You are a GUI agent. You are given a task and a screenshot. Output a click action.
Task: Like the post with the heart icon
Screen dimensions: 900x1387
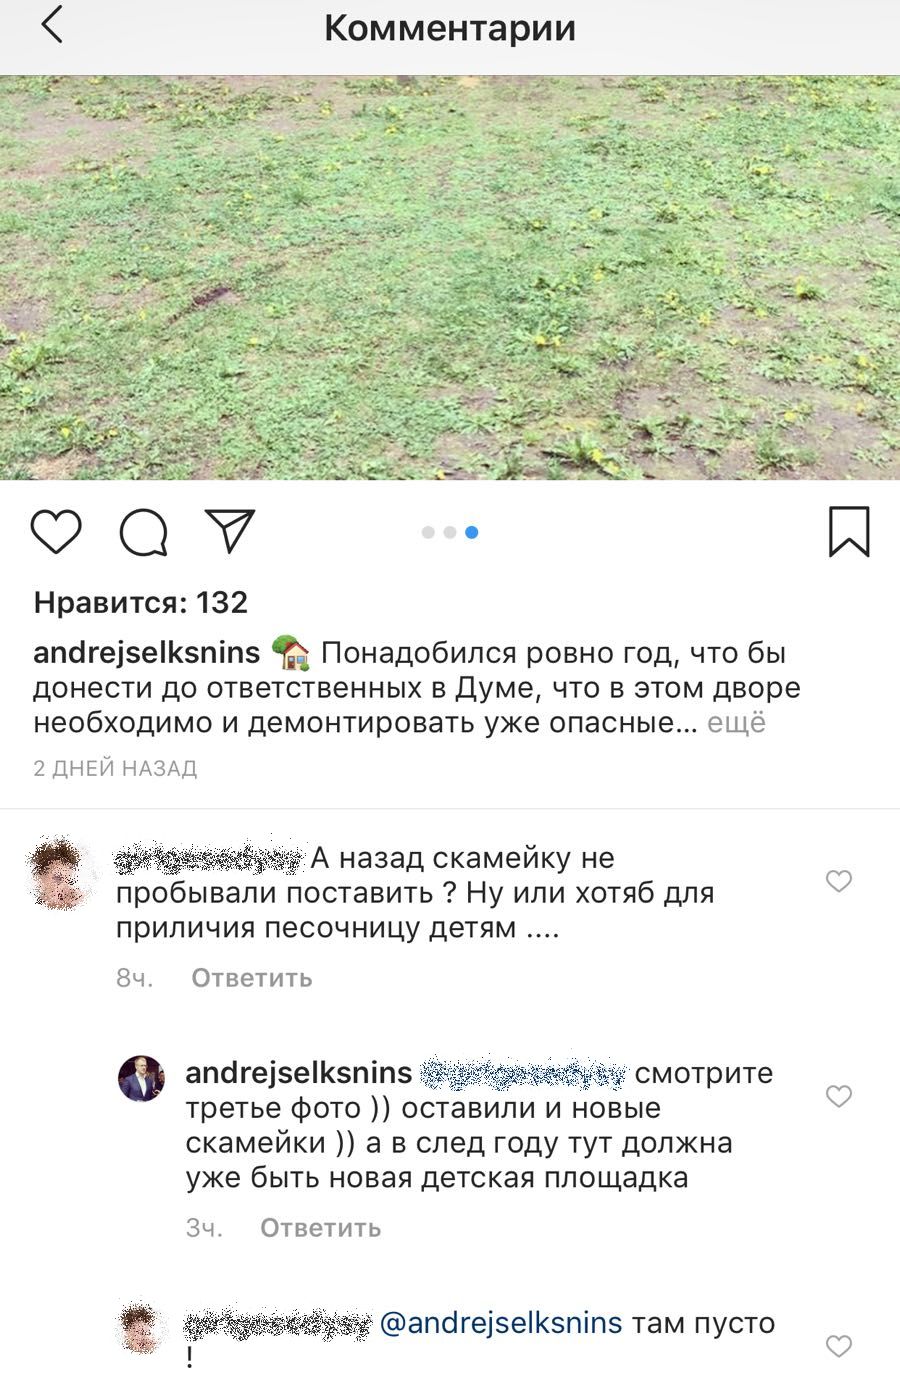point(56,531)
